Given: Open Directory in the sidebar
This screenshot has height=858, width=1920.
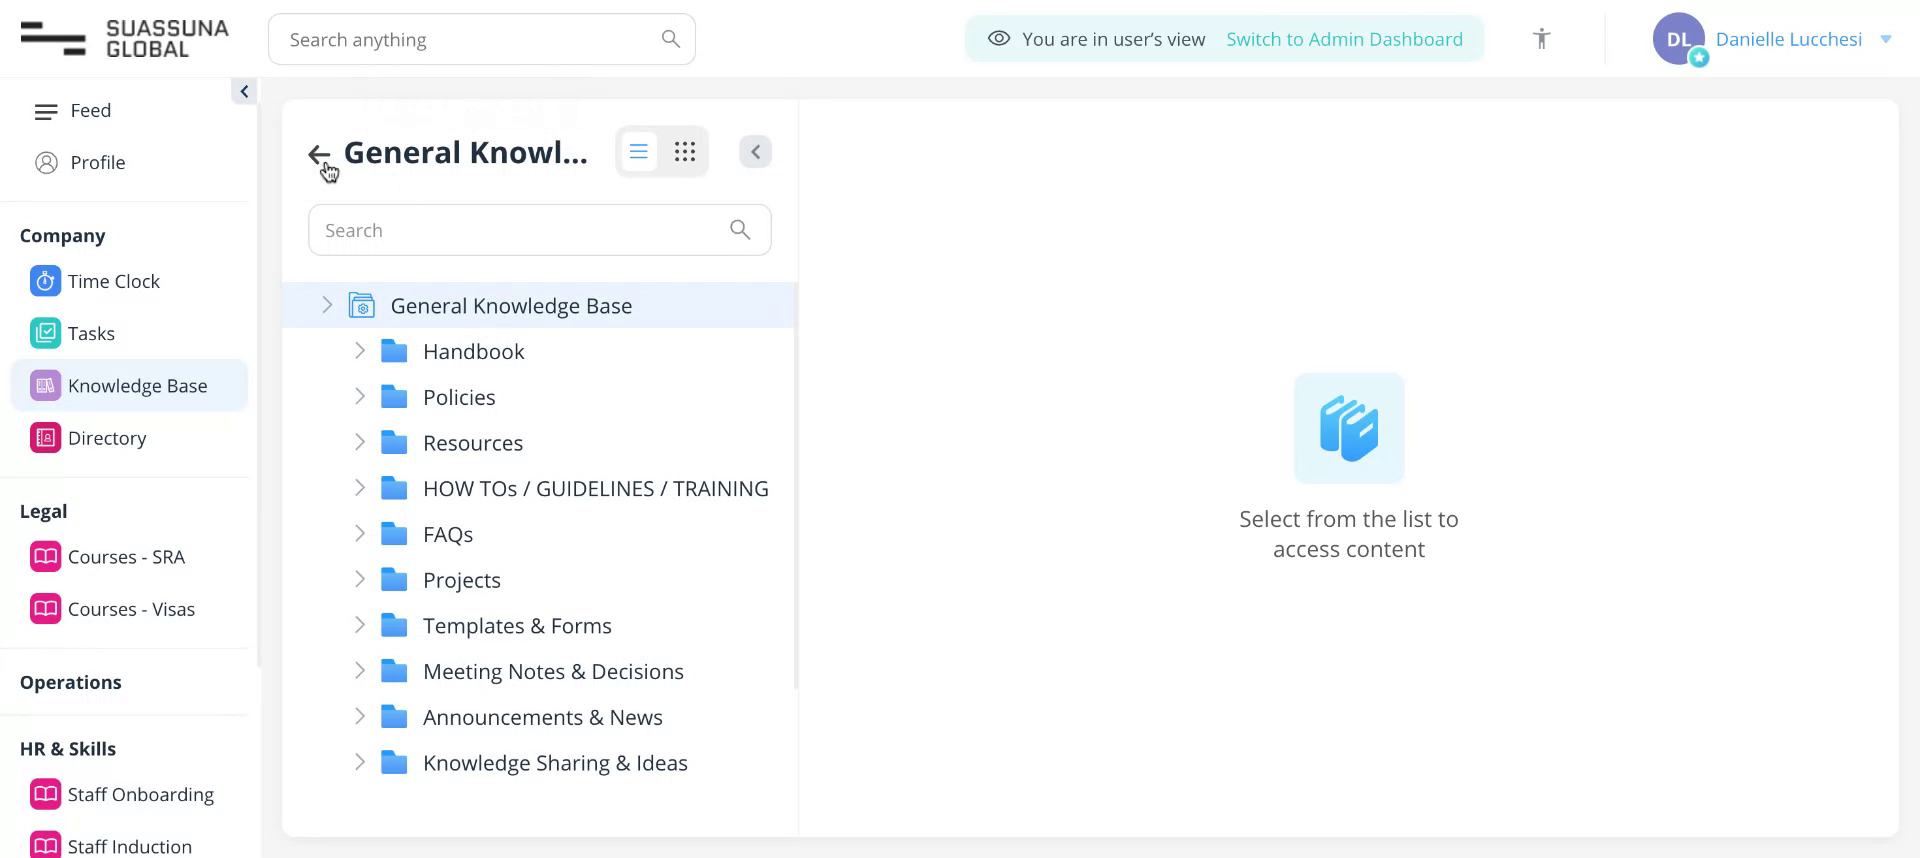Looking at the screenshot, I should coord(106,438).
